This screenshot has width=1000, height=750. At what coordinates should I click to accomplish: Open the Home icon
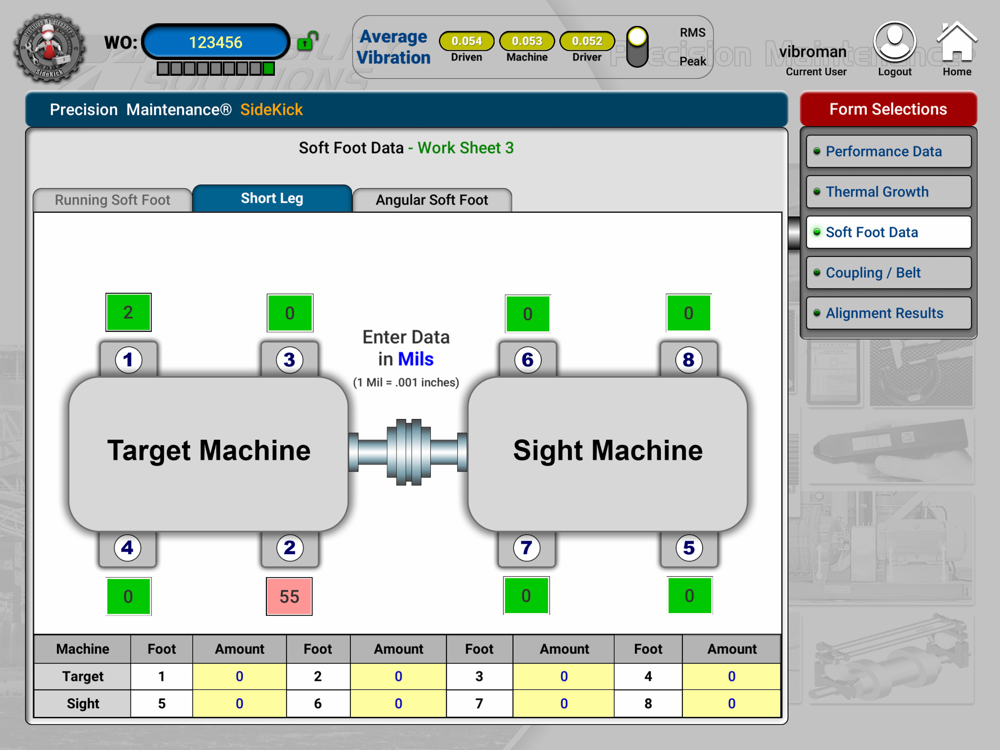click(x=957, y=42)
